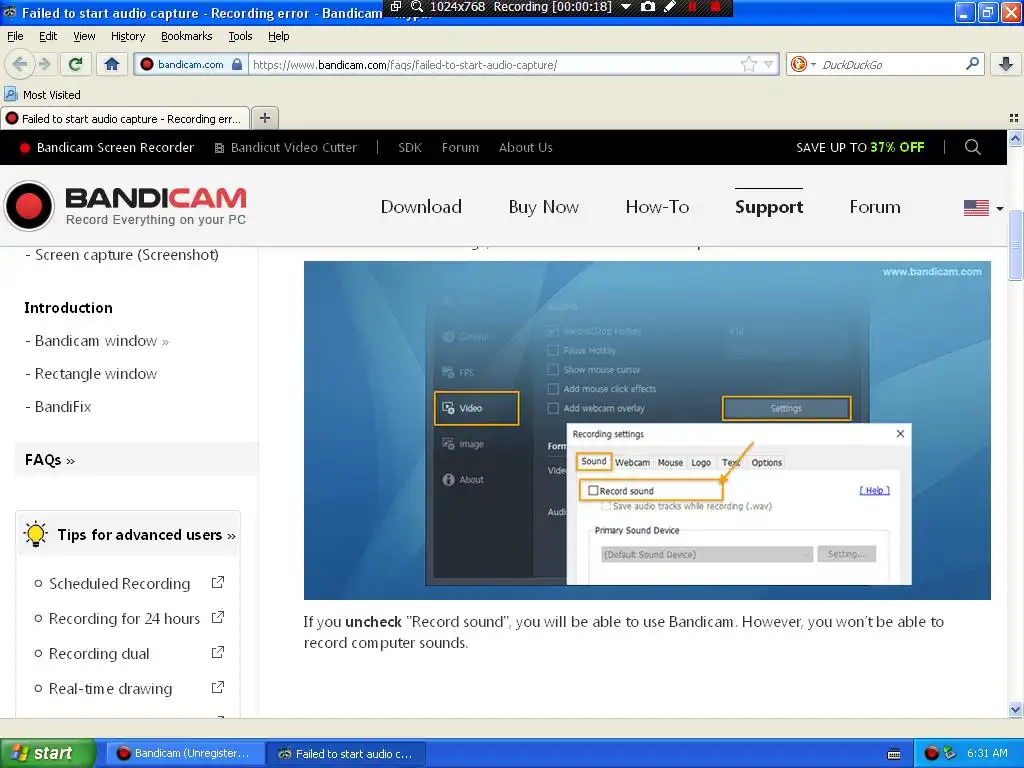Open the Scheduled Recording tip
The image size is (1024, 768).
[120, 584]
